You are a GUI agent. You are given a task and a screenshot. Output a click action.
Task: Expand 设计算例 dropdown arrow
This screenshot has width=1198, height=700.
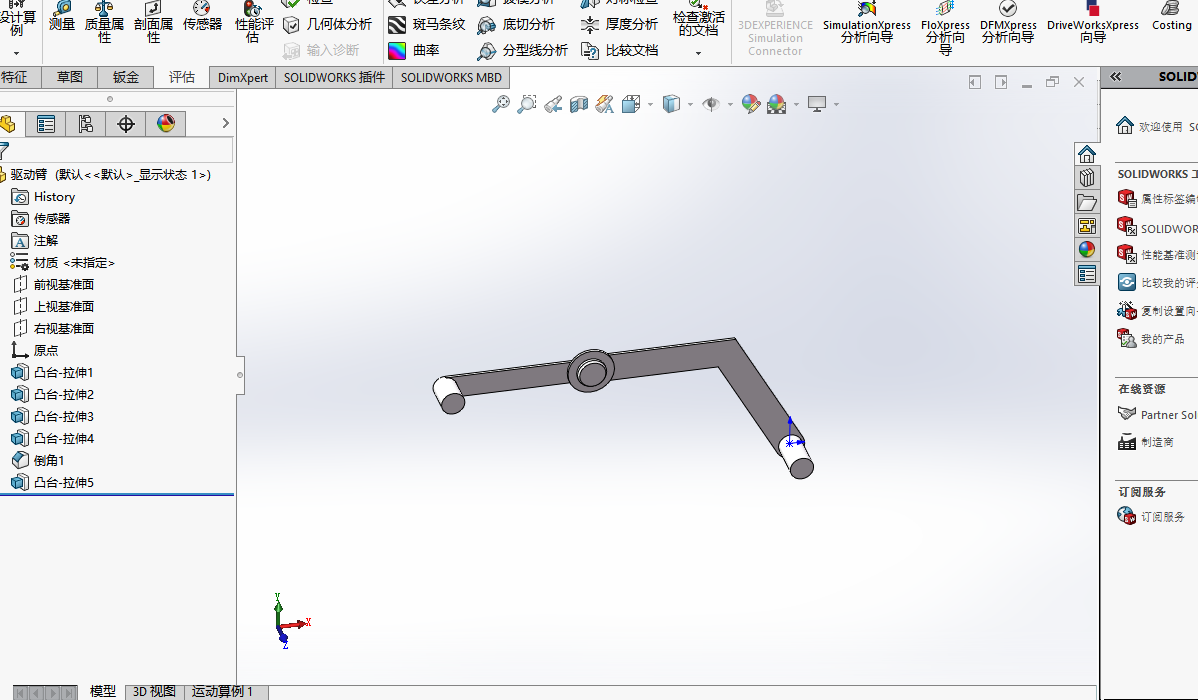coord(16,53)
